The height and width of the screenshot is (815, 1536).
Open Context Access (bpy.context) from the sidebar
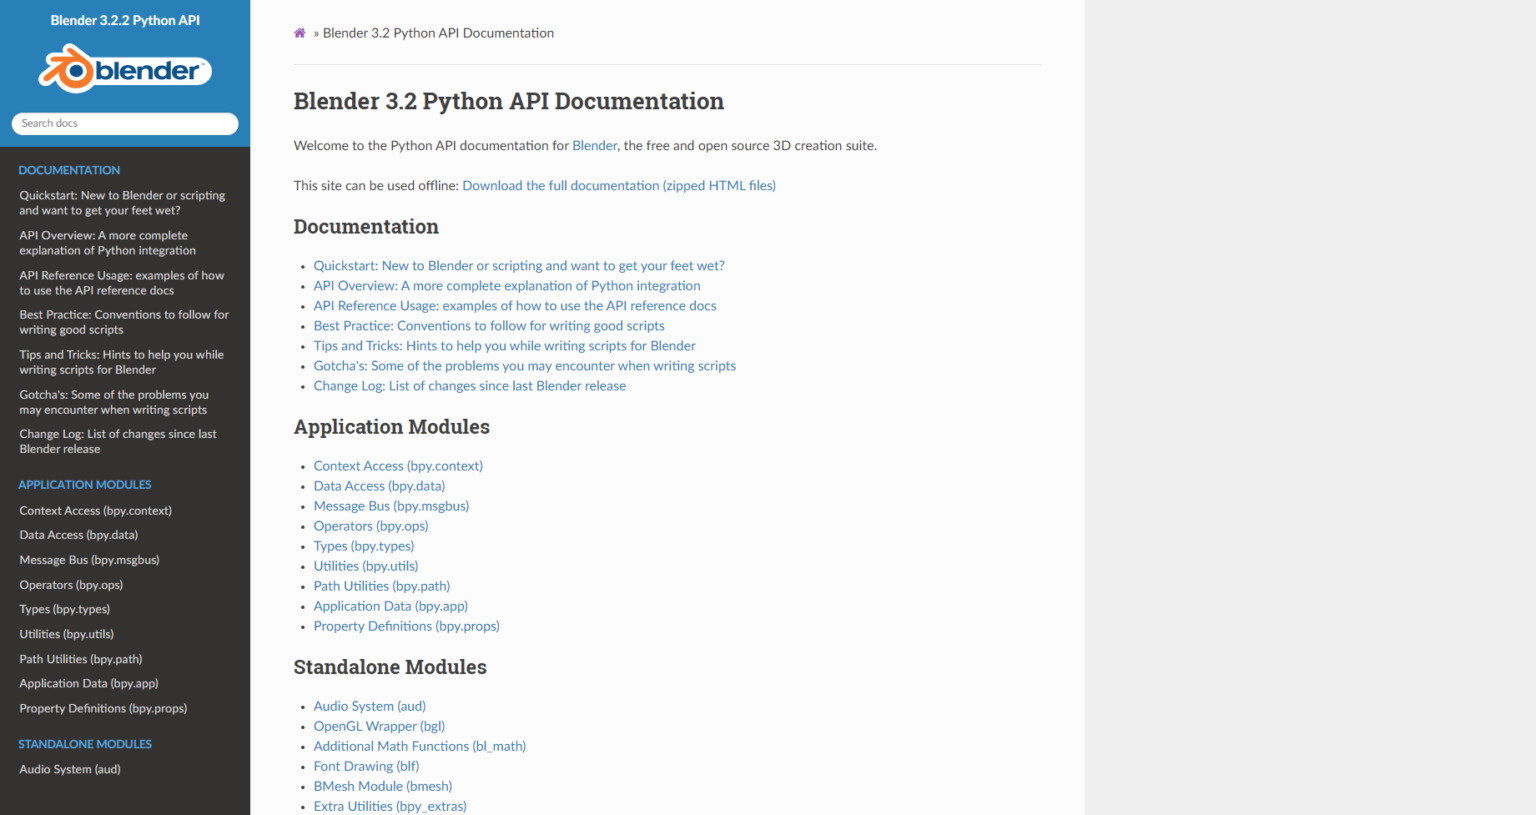point(95,510)
